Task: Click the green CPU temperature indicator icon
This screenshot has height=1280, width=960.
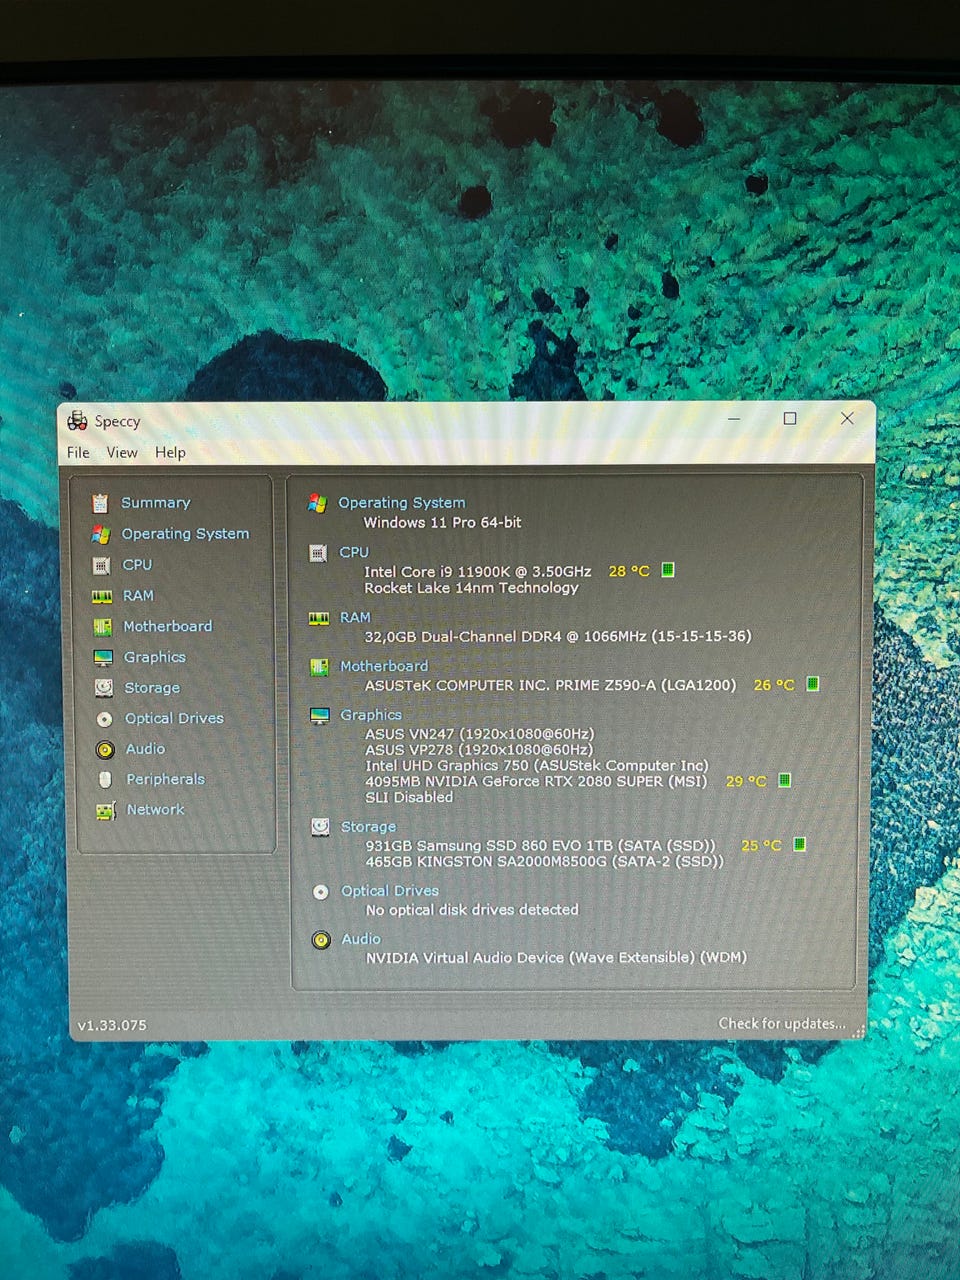Action: pos(668,570)
